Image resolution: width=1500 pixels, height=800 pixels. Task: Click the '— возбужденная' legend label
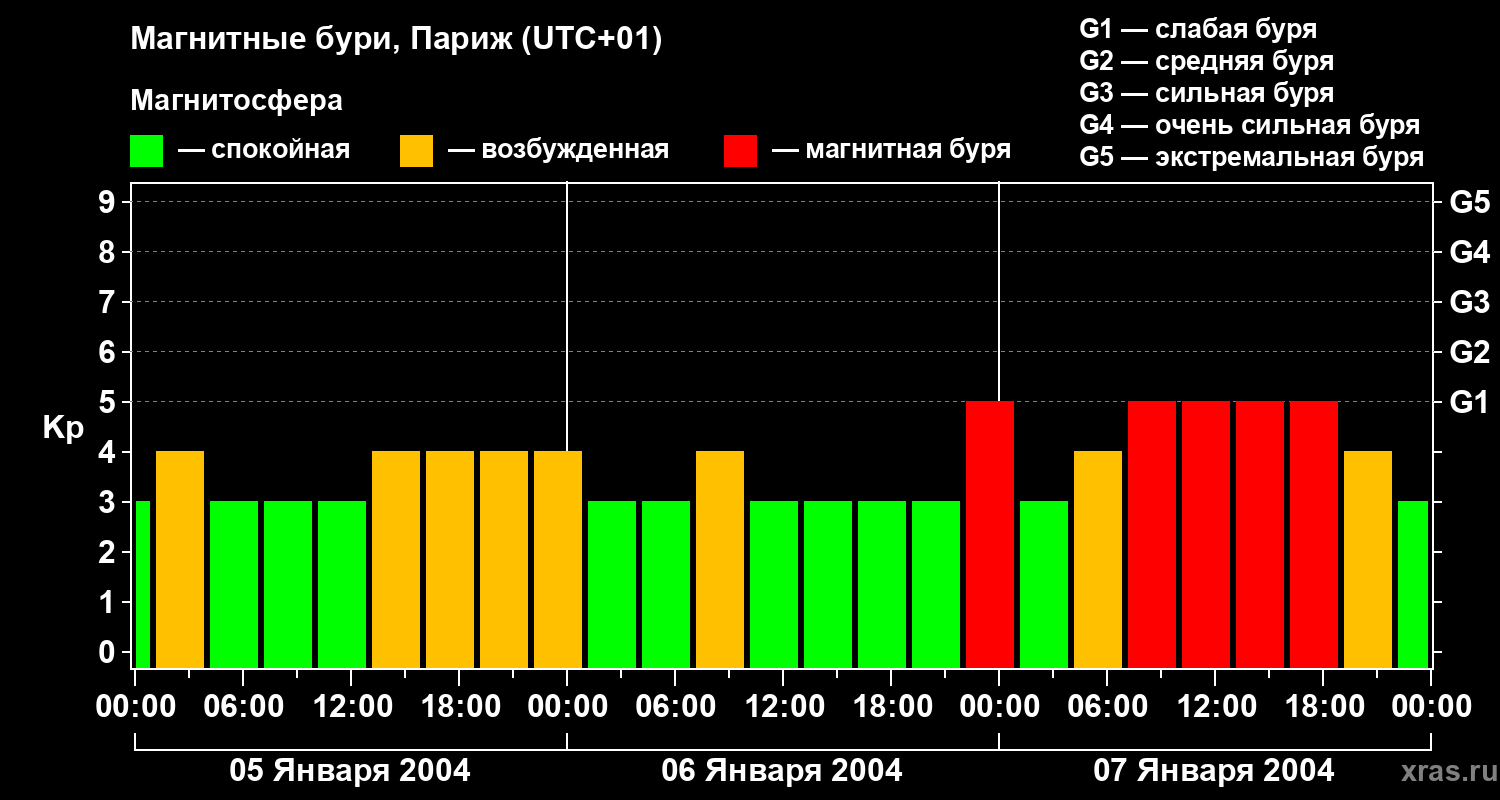[x=558, y=151]
